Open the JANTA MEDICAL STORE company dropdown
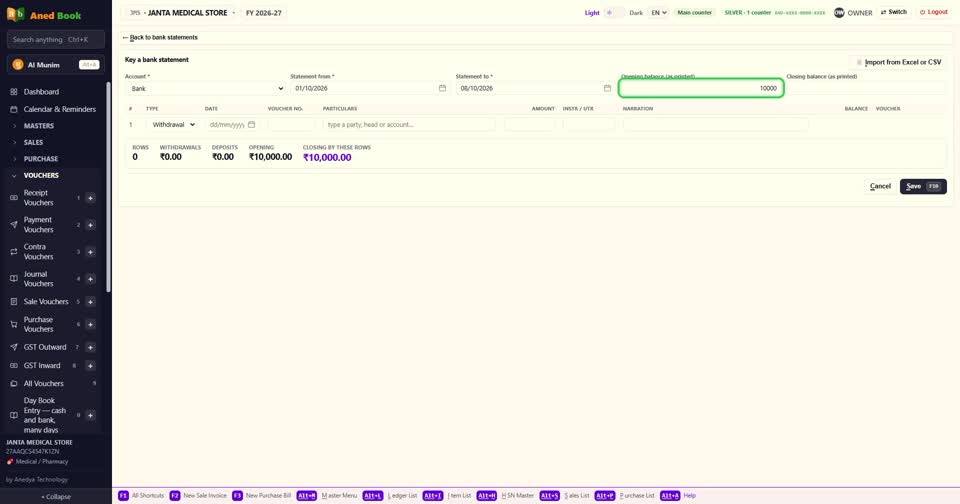This screenshot has height=504, width=960. (x=178, y=13)
